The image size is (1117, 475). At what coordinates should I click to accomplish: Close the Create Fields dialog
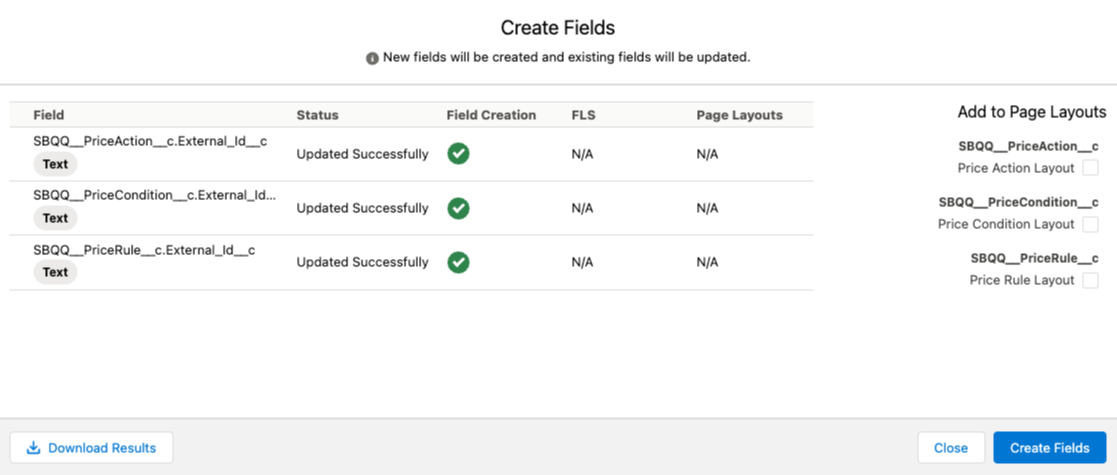(951, 448)
